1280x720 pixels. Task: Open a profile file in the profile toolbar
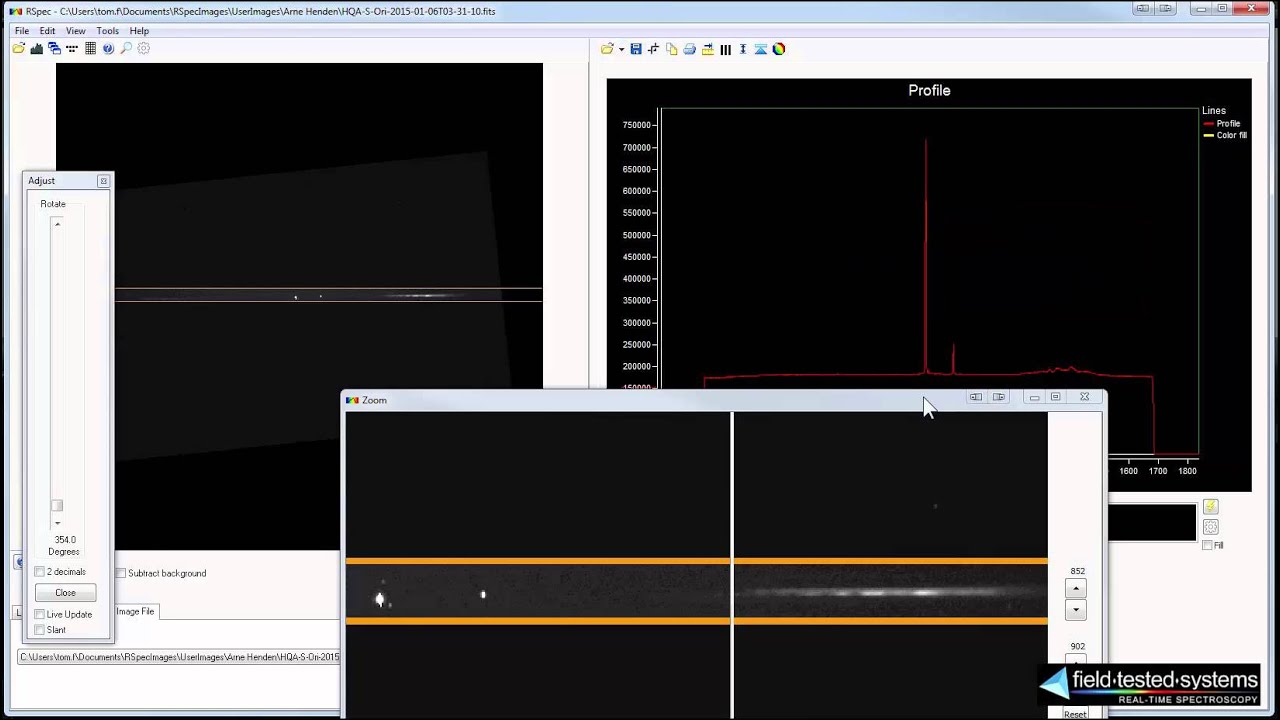click(x=607, y=49)
